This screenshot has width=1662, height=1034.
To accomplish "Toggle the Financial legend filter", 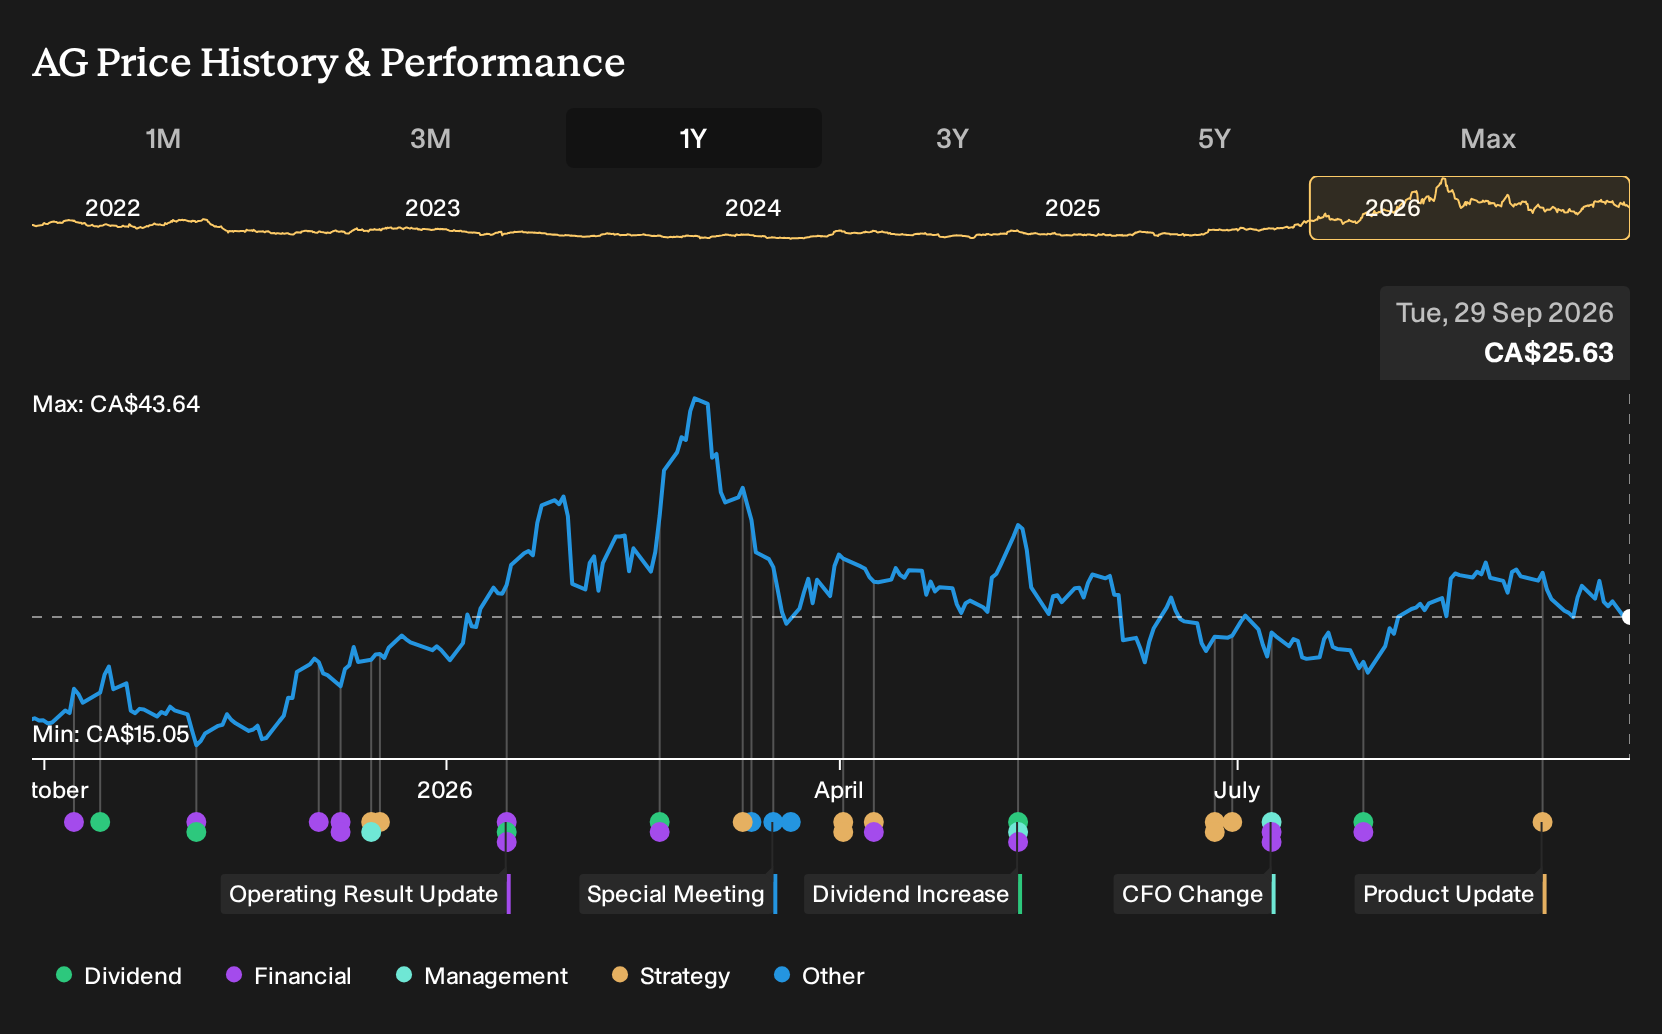I will [x=289, y=976].
